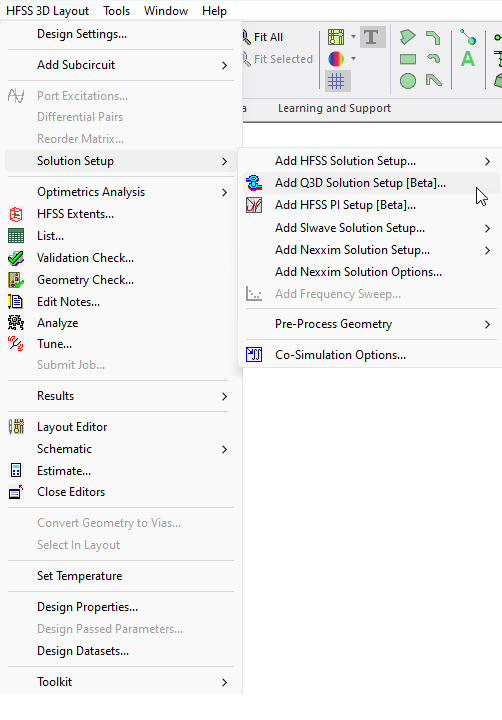Screen dimensions: 502x720
Task: Click the Layout Editor icon
Action: (16, 427)
